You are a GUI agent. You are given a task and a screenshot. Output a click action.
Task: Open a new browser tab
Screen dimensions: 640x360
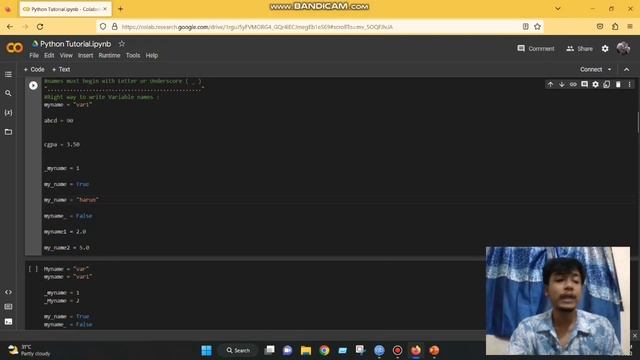tap(120, 9)
